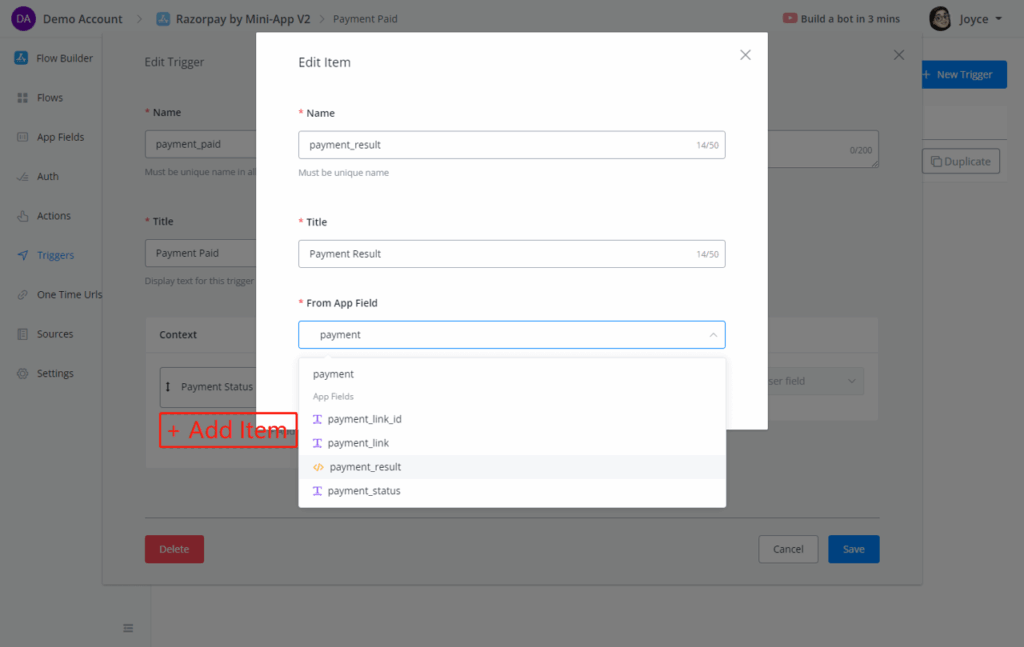Screen dimensions: 1024x647
Task: Click the Settings gear icon
Action: [22, 374]
